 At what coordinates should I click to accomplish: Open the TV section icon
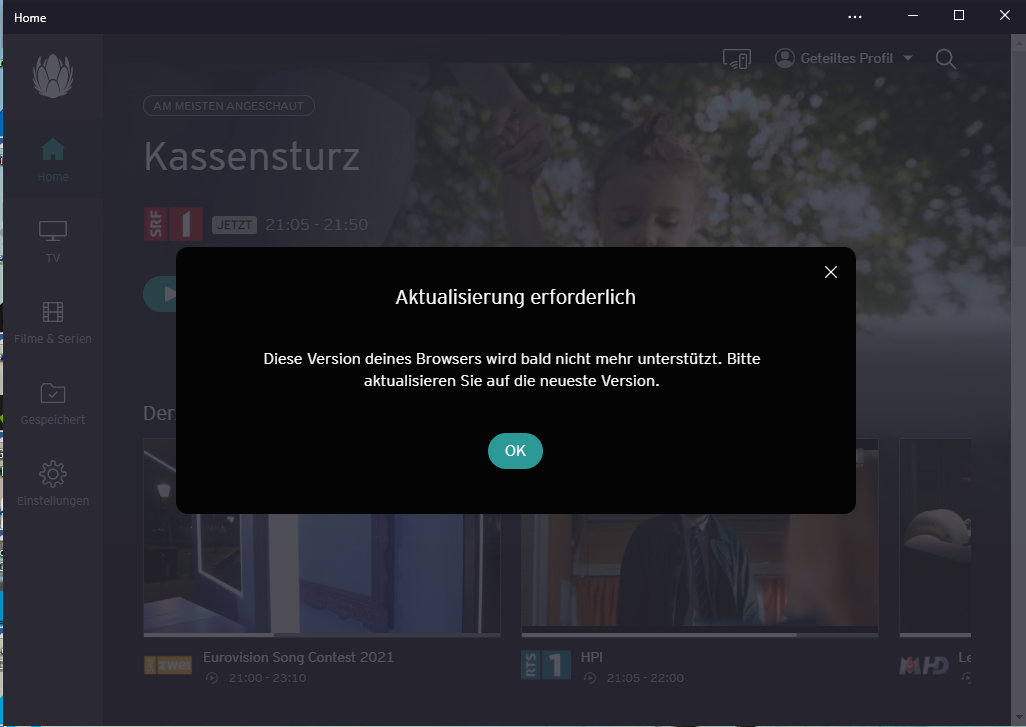point(53,231)
